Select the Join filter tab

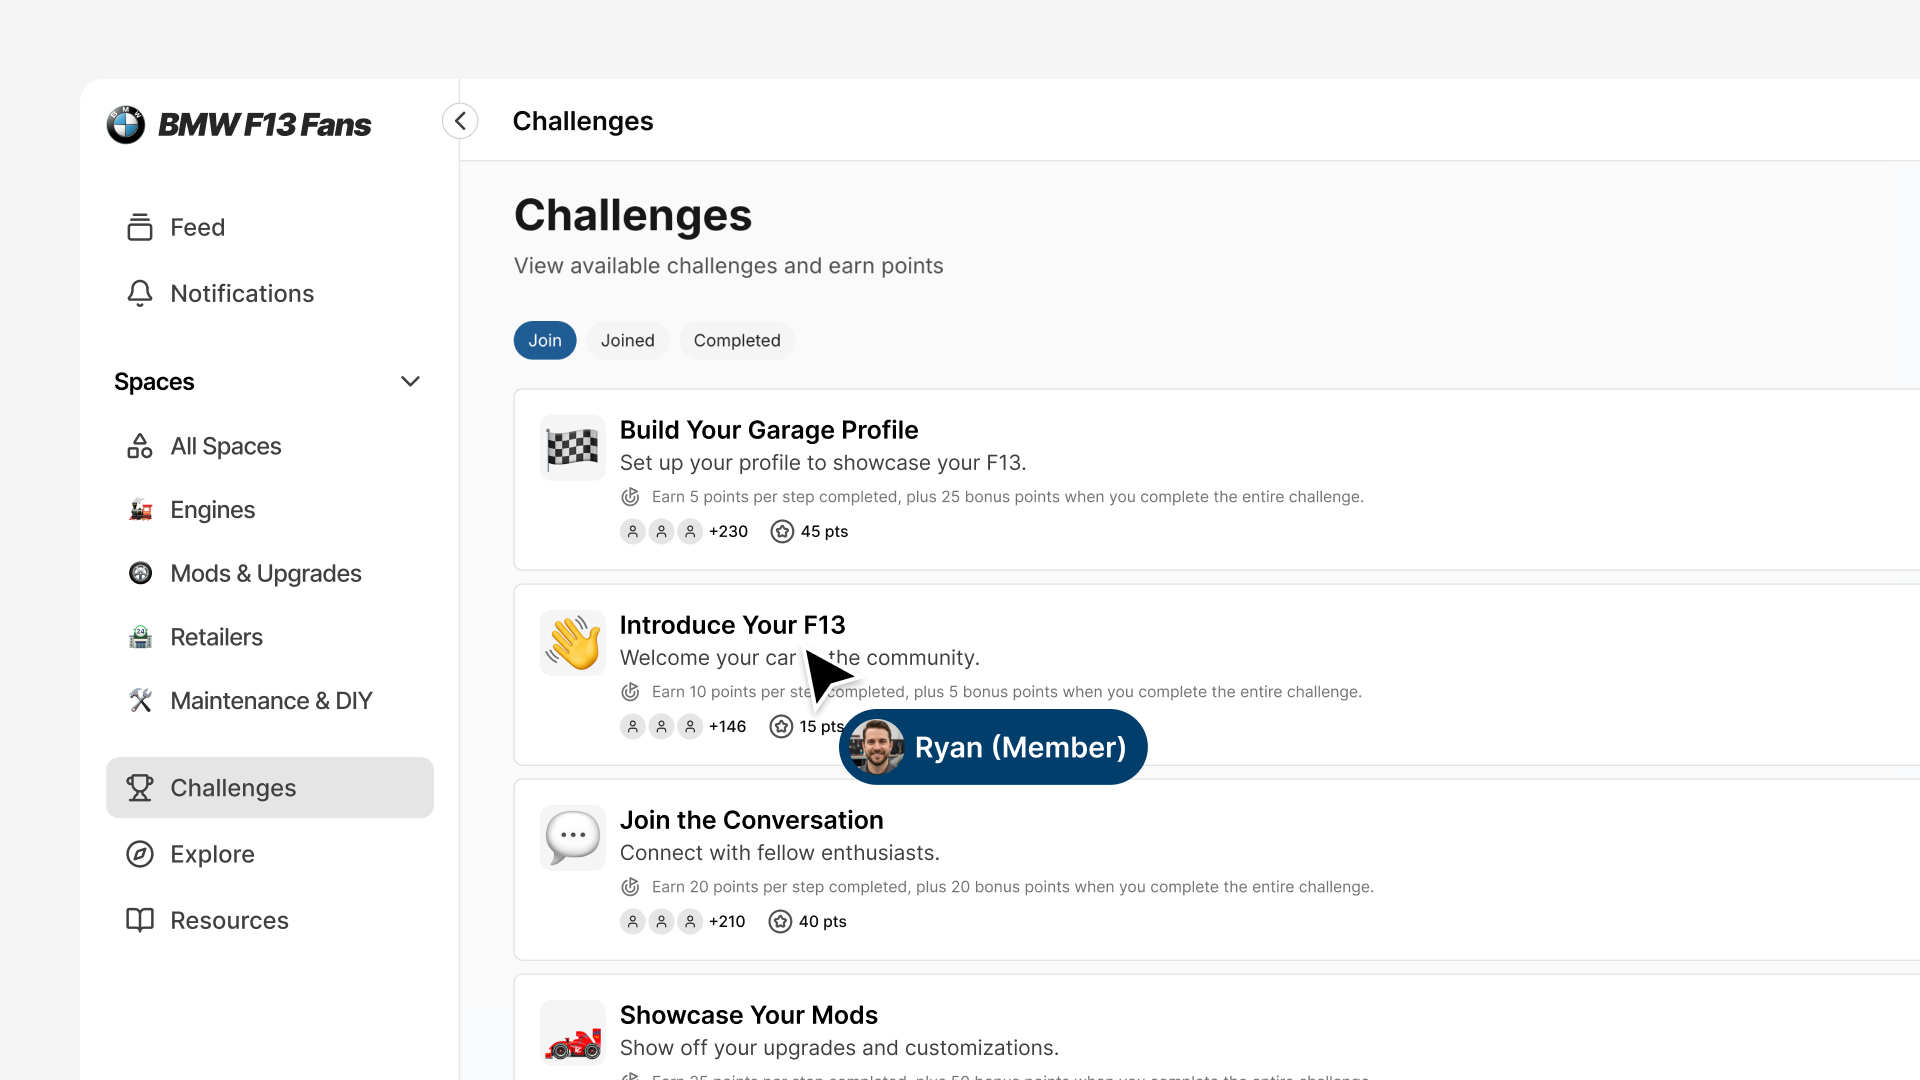click(x=545, y=340)
